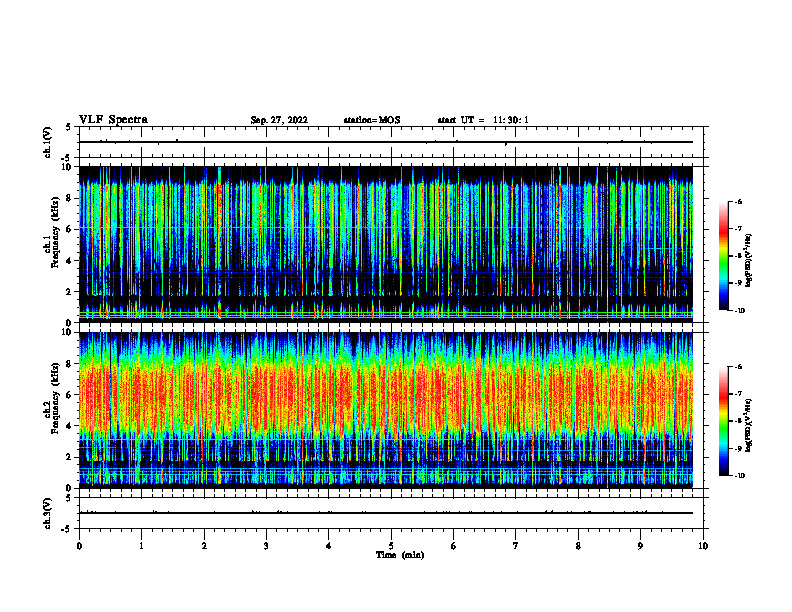Click the ch.2 colorbar log(PSD) unit label
Viewport: 792px width, 612px height.
[x=748, y=425]
